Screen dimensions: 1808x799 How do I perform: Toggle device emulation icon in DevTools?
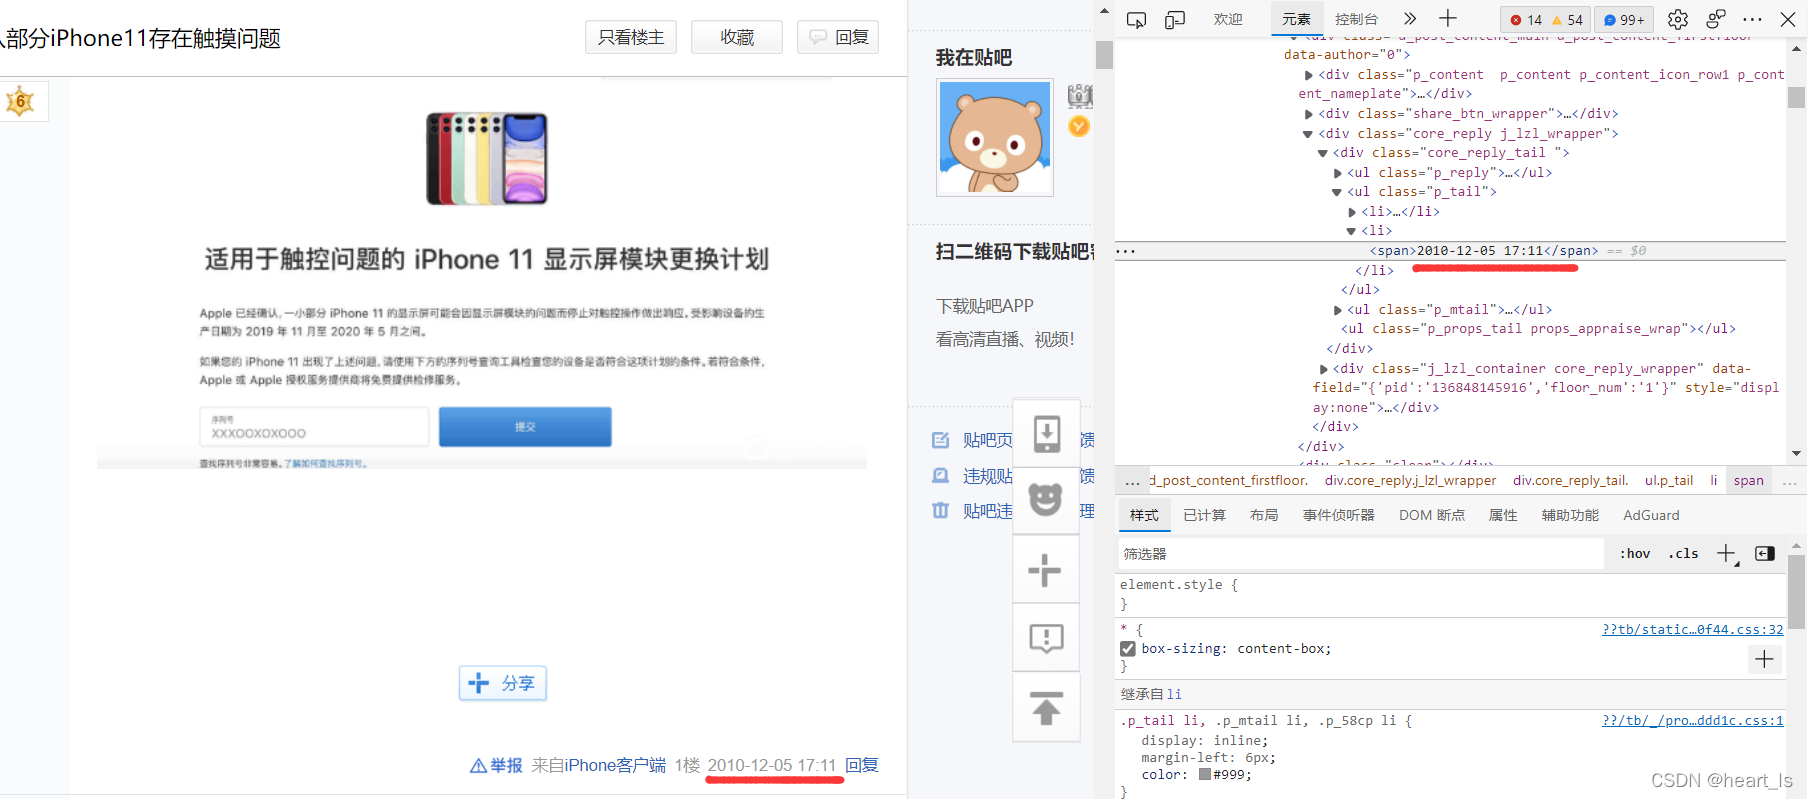1175,20
